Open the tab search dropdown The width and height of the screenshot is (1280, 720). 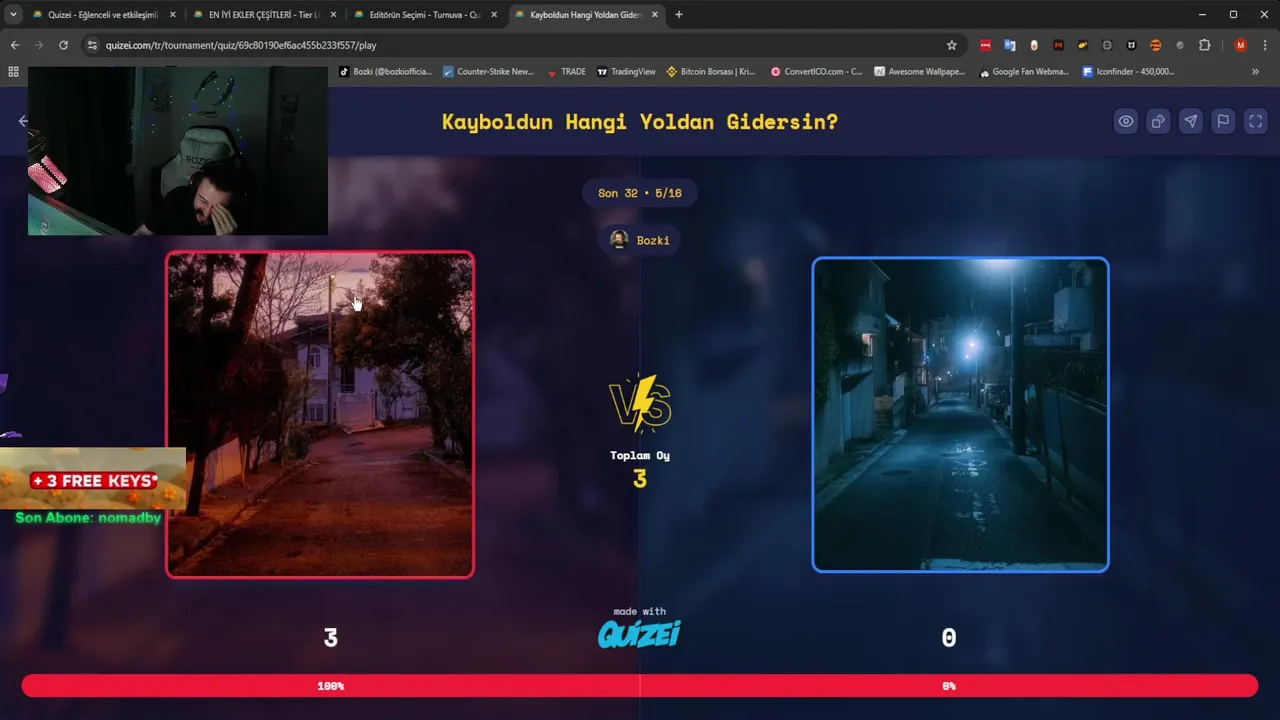click(13, 15)
